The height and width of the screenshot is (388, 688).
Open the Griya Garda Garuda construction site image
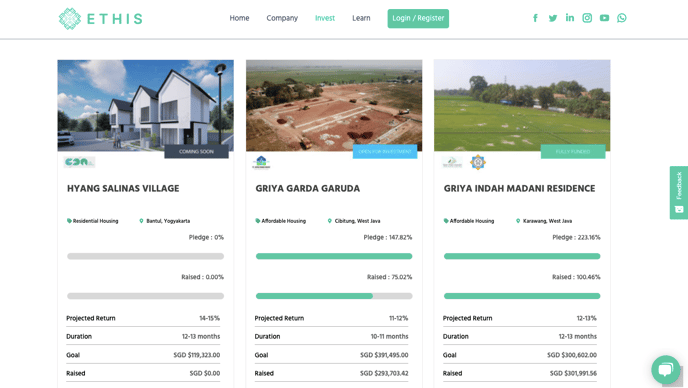click(x=334, y=105)
